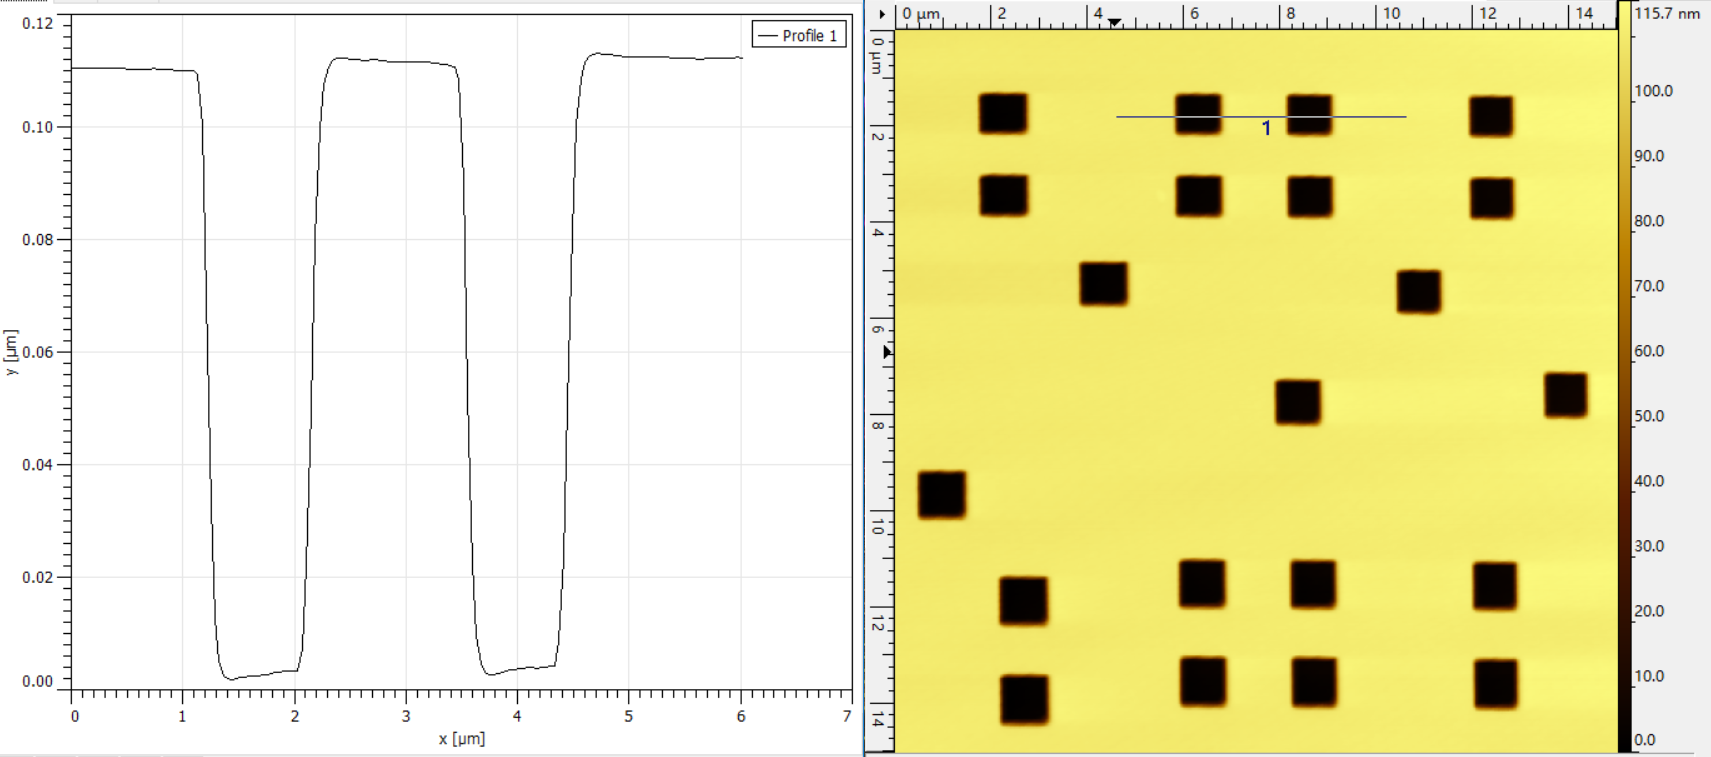Image resolution: width=1711 pixels, height=757 pixels.
Task: Click the Profile 1 legend box in the graph
Action: (799, 35)
